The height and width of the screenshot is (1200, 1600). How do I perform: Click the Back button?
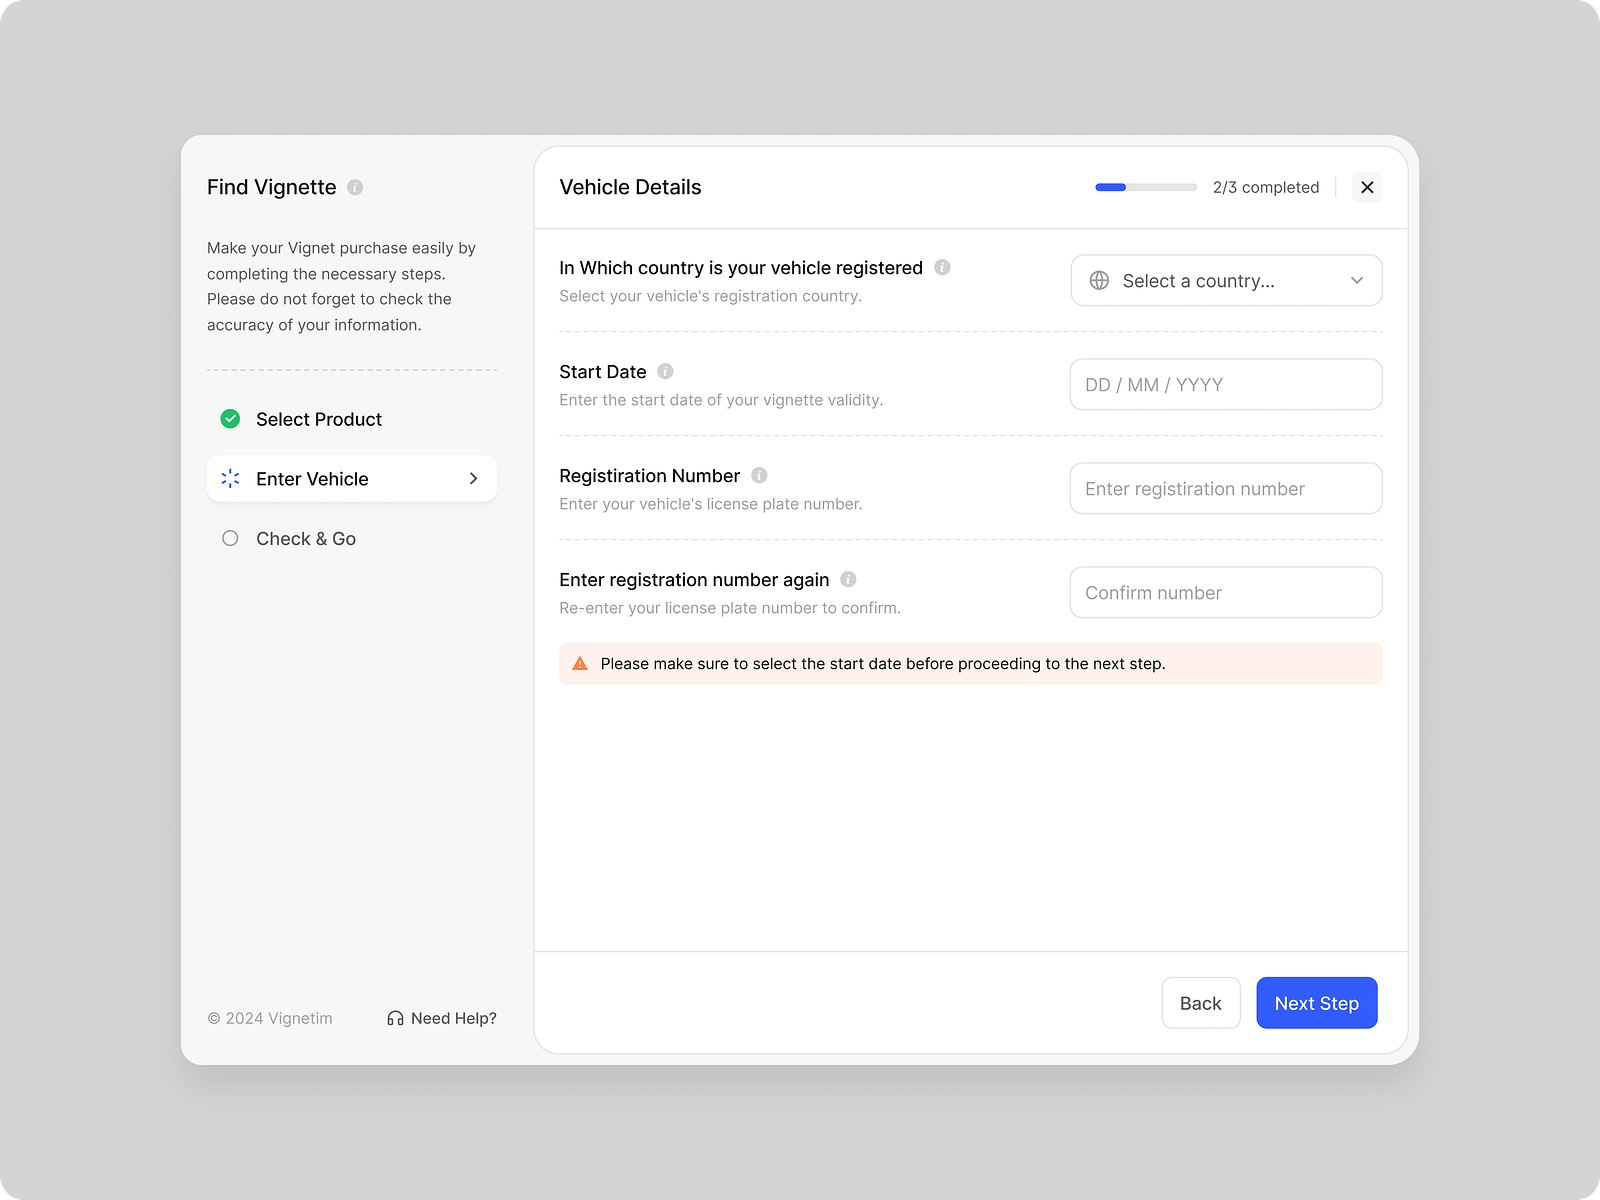1200,1003
